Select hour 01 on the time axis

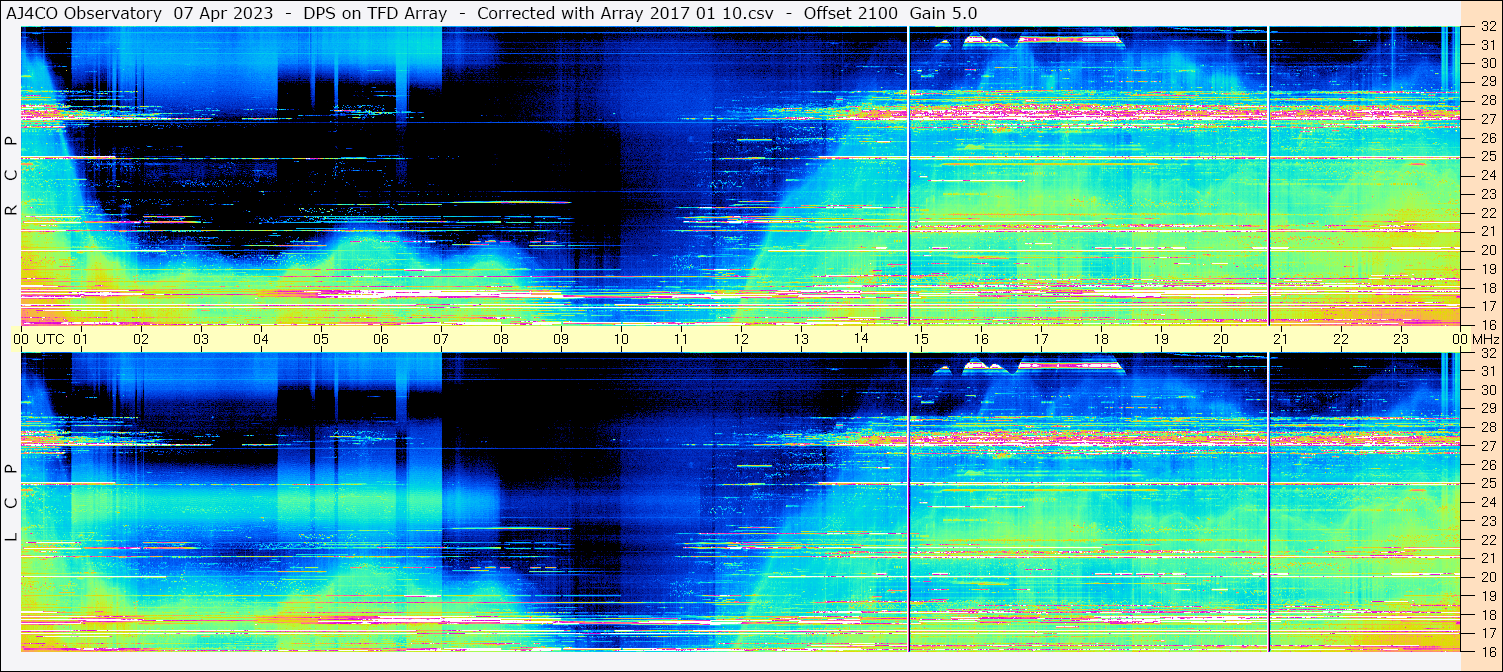[81, 339]
